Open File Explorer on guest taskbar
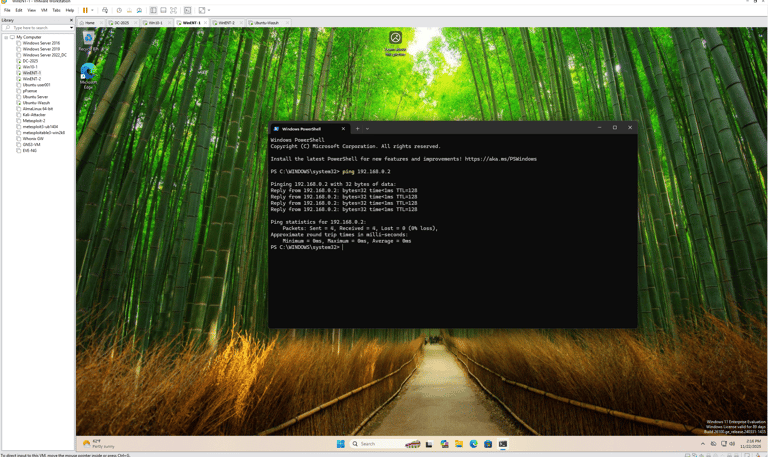 (459, 444)
